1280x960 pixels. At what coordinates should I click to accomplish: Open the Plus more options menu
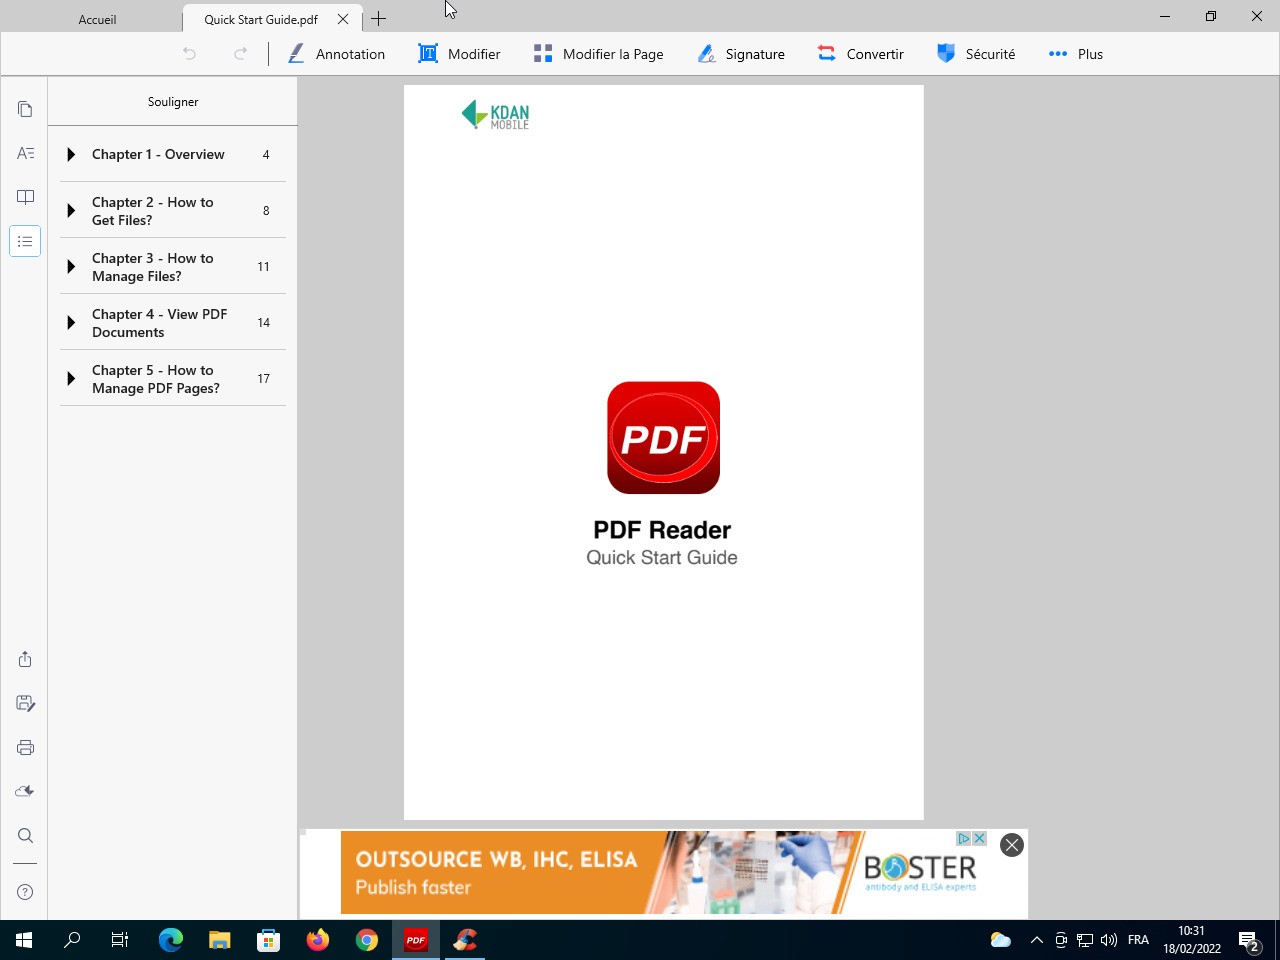coord(1075,54)
